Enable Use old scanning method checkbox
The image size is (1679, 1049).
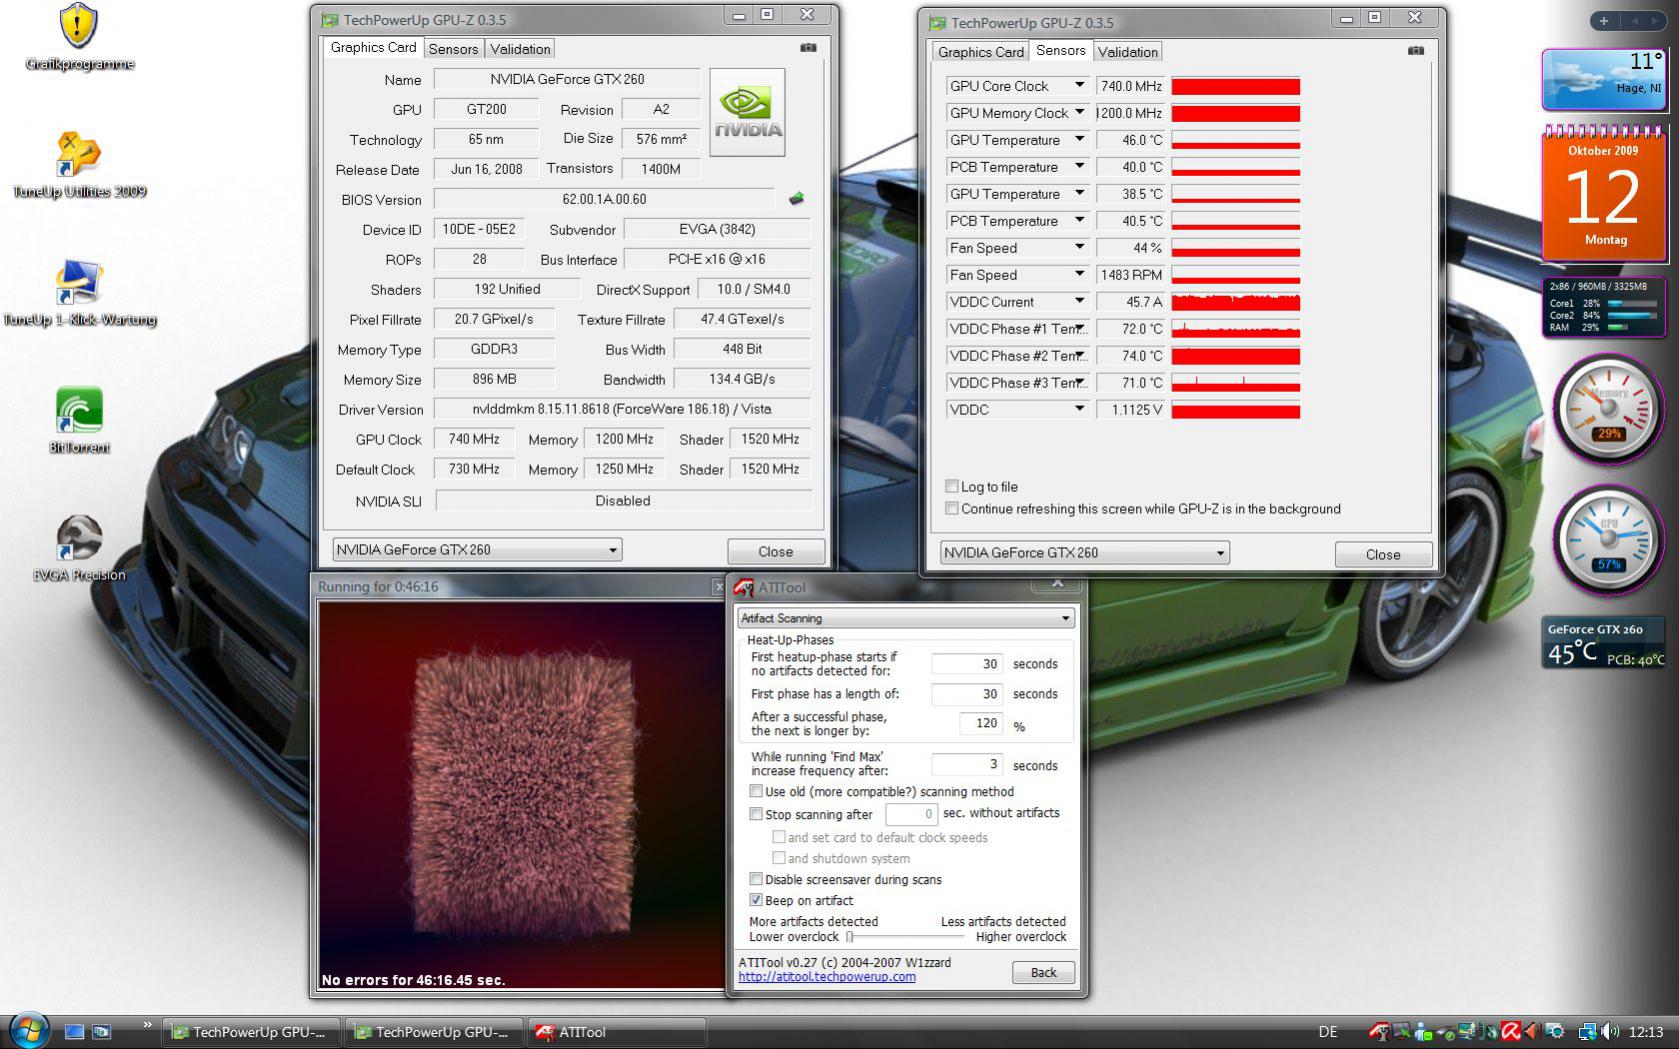(756, 791)
